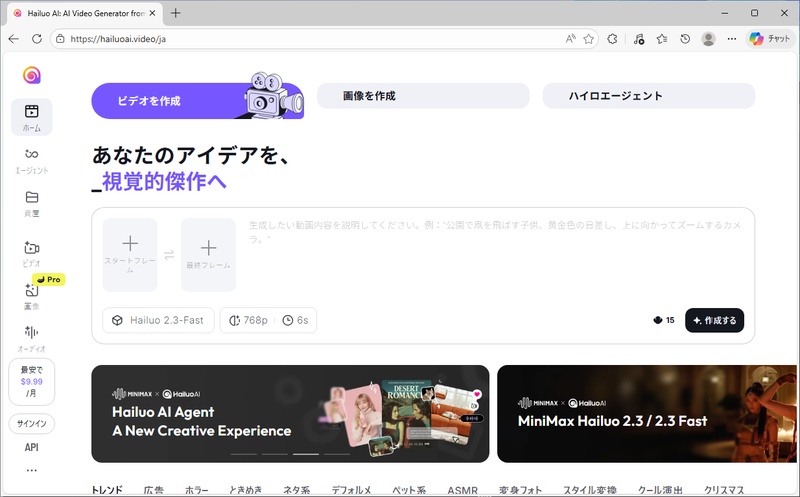The width and height of the screenshot is (800, 497).
Task: Click the sidebar three-dots more icon
Action: tap(32, 470)
